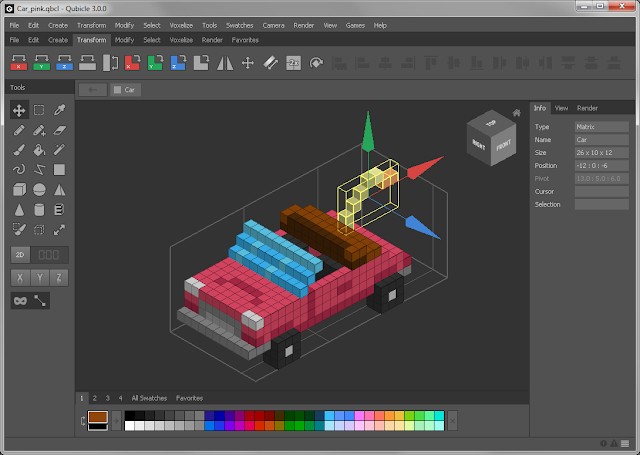Open the Voxelize menu in top menu bar

(181, 25)
